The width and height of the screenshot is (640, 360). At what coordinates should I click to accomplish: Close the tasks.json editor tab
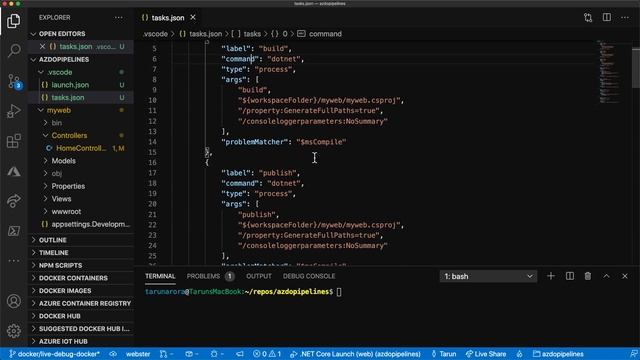point(193,18)
